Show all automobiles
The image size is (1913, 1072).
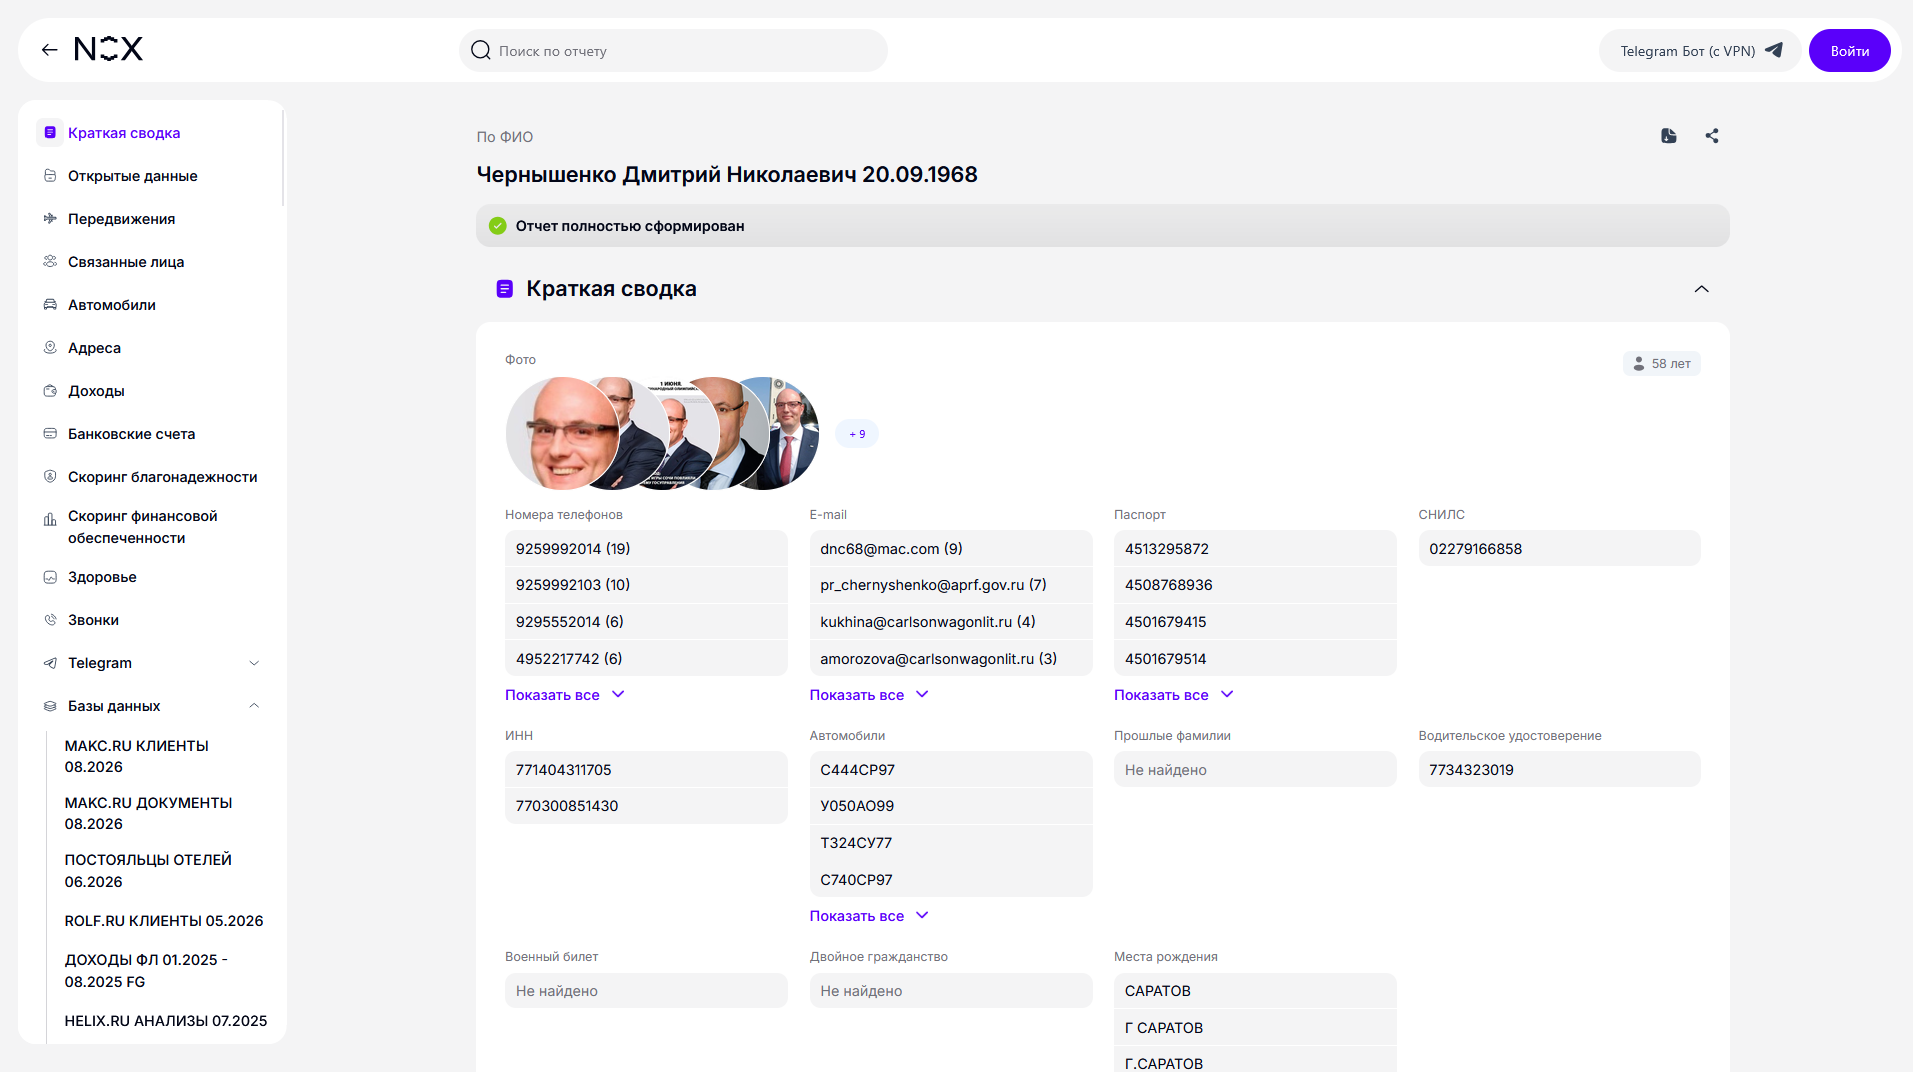point(869,916)
